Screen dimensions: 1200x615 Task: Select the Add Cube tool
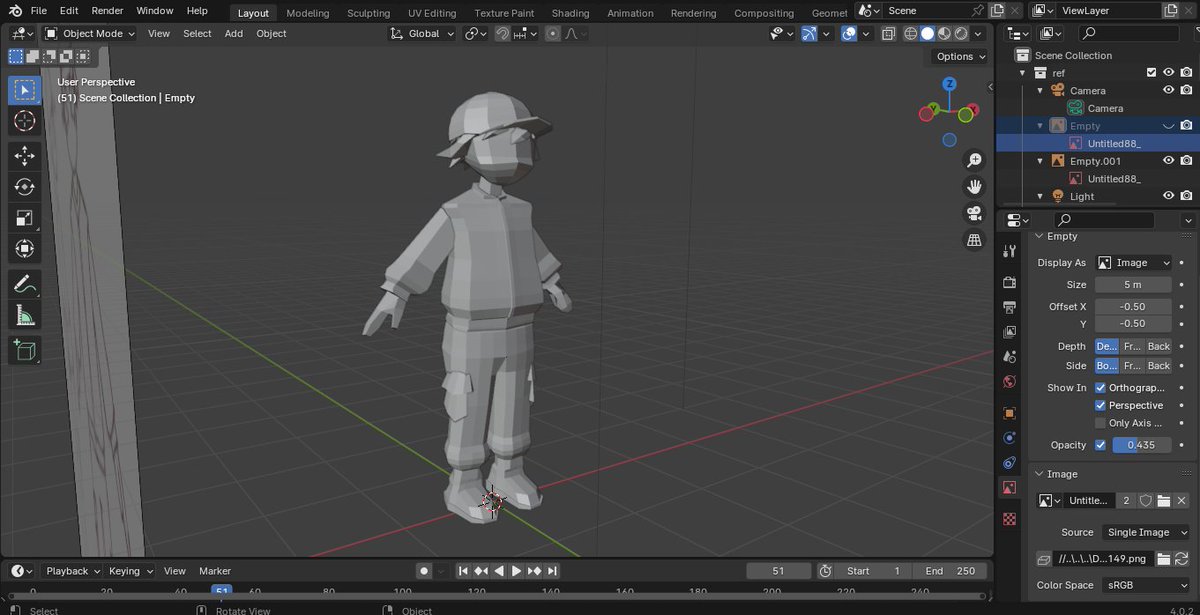(x=25, y=350)
